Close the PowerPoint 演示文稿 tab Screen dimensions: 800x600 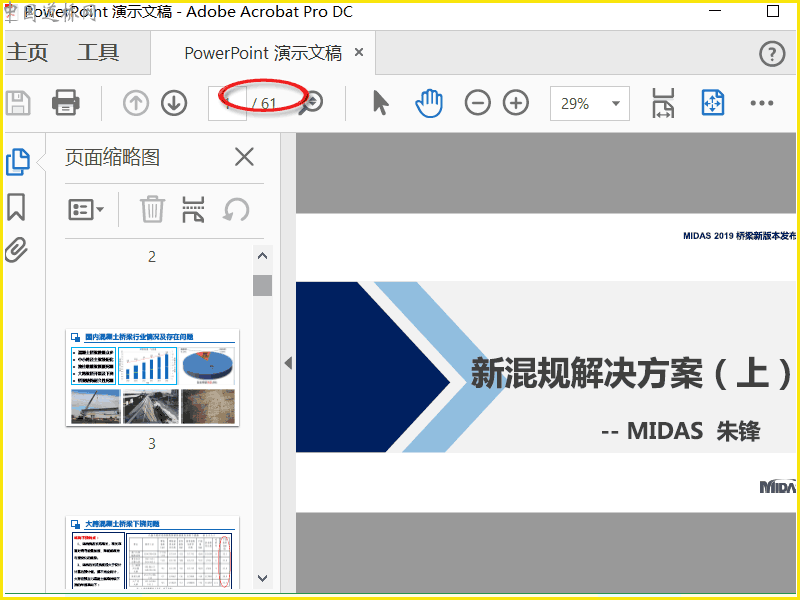pos(359,52)
